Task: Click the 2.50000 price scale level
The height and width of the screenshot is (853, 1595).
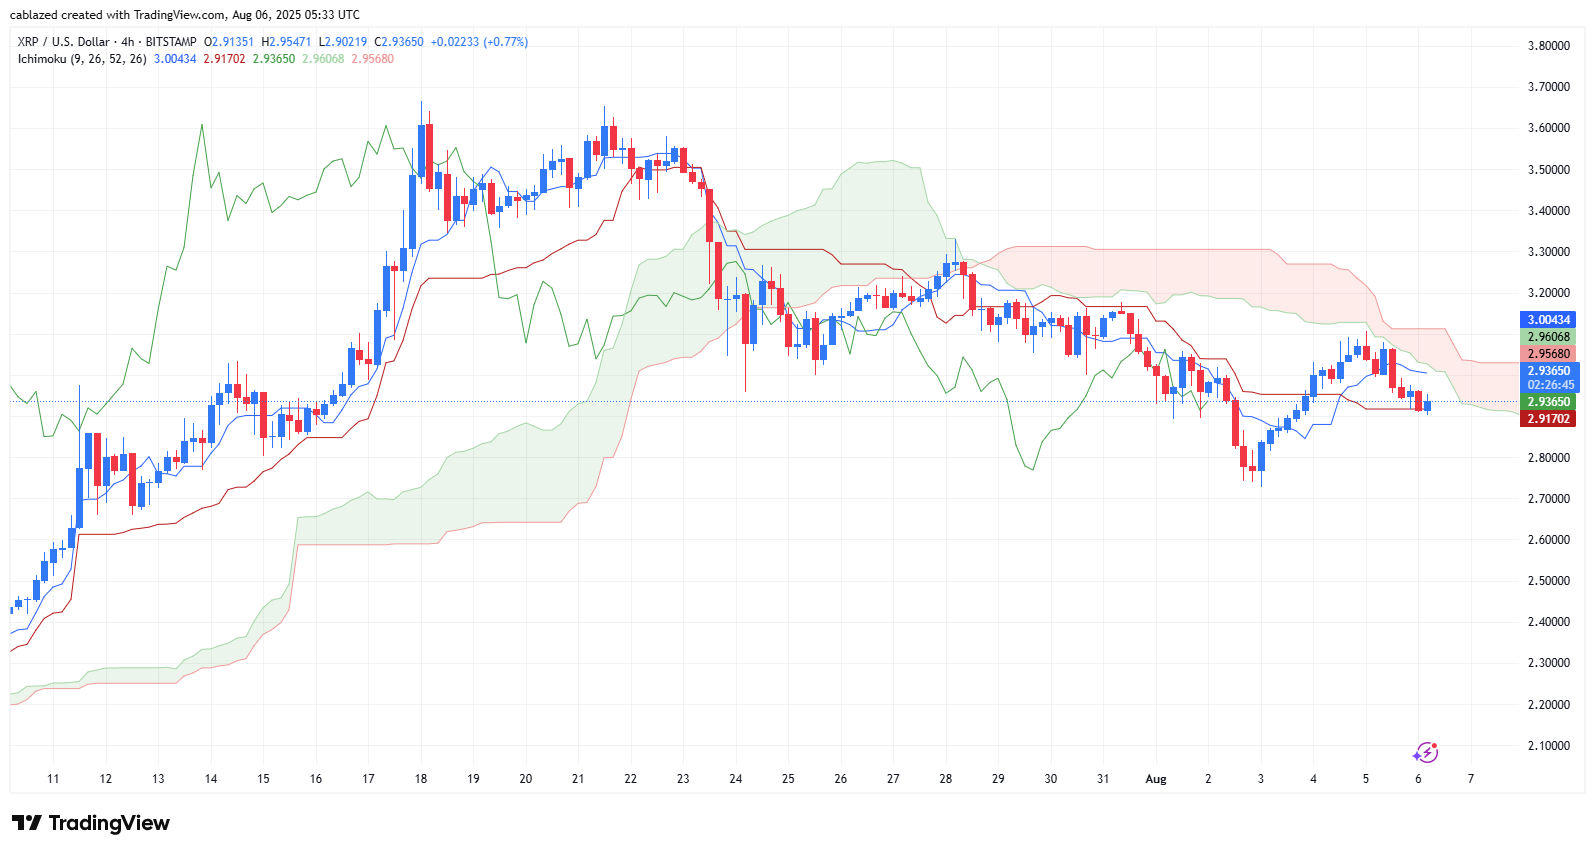Action: [1548, 581]
